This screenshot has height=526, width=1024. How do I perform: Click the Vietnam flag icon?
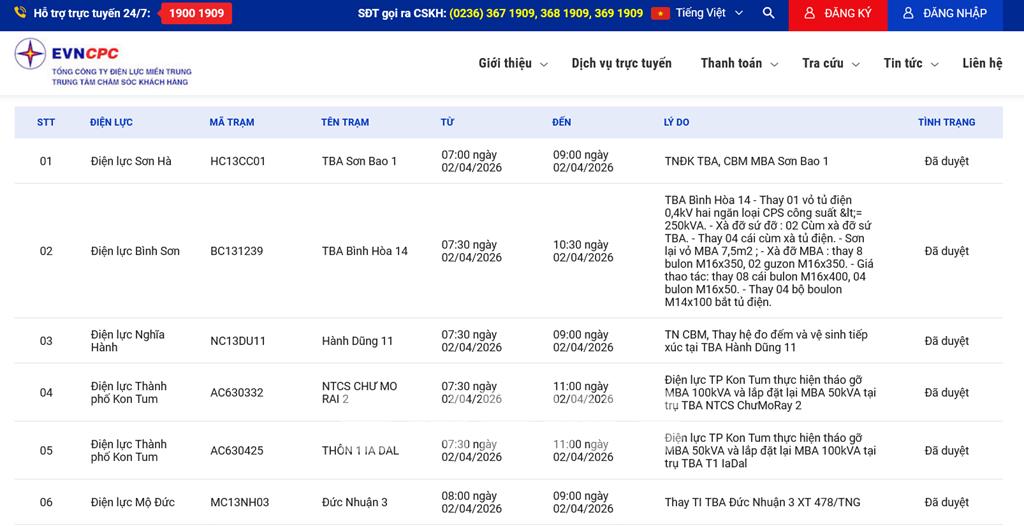[x=660, y=13]
